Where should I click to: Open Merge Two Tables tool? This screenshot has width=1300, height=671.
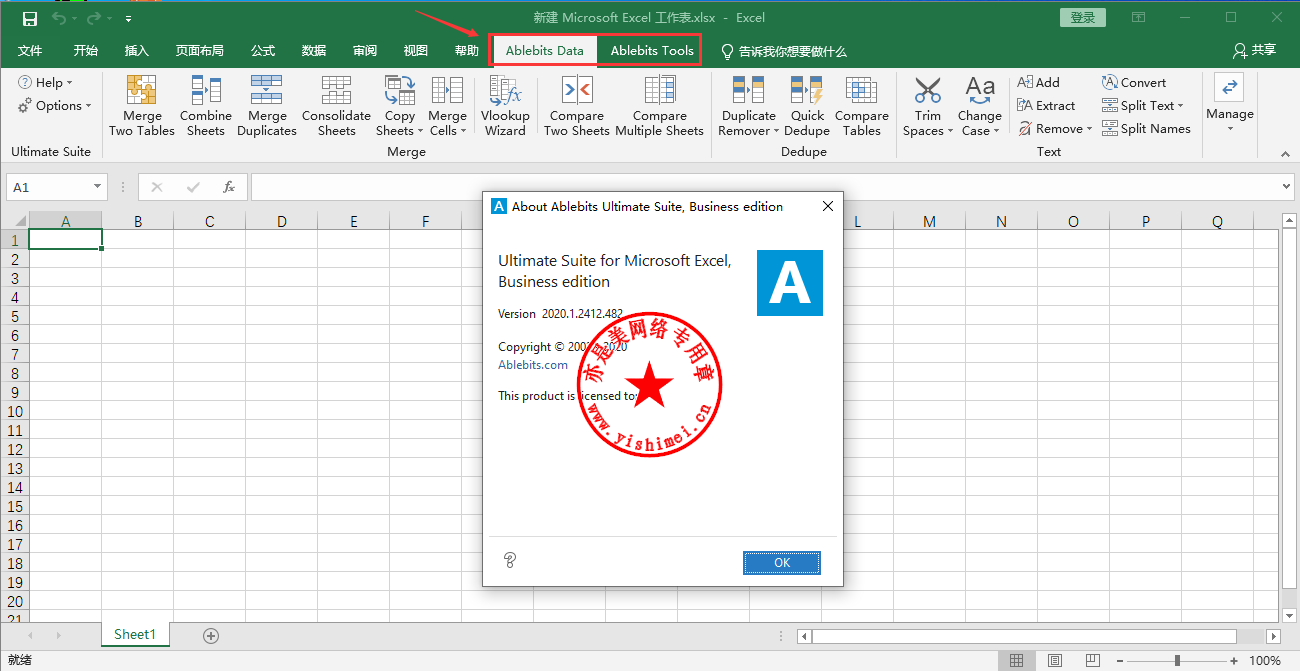[142, 106]
